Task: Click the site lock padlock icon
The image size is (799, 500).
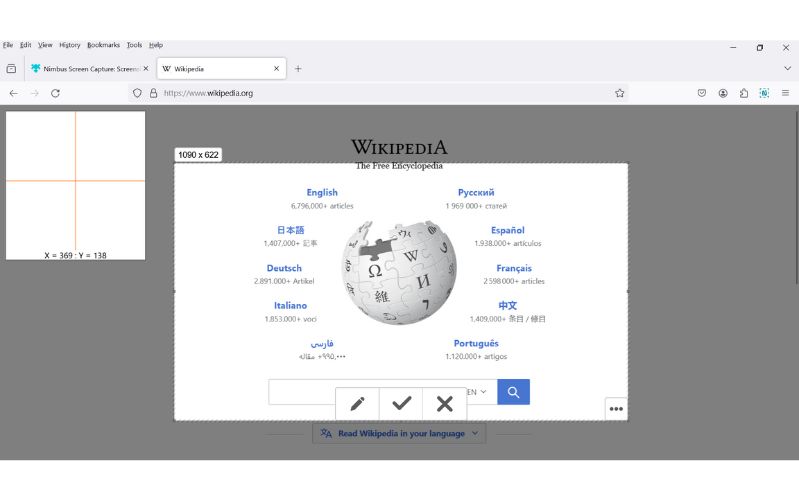Action: point(153,93)
